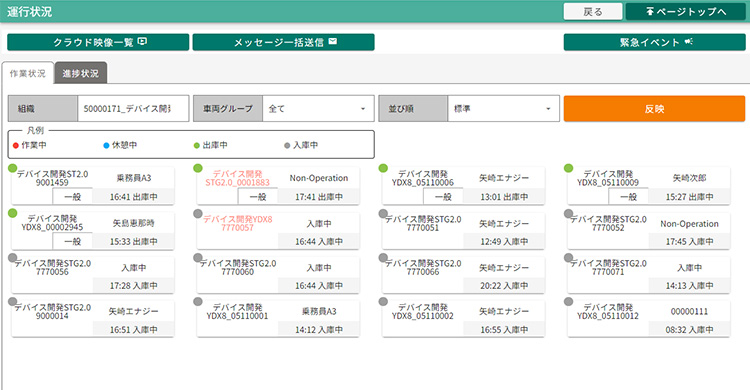750x390 pixels.
Task: Click gray status dot on 7770056 card
Action: pos(12,257)
